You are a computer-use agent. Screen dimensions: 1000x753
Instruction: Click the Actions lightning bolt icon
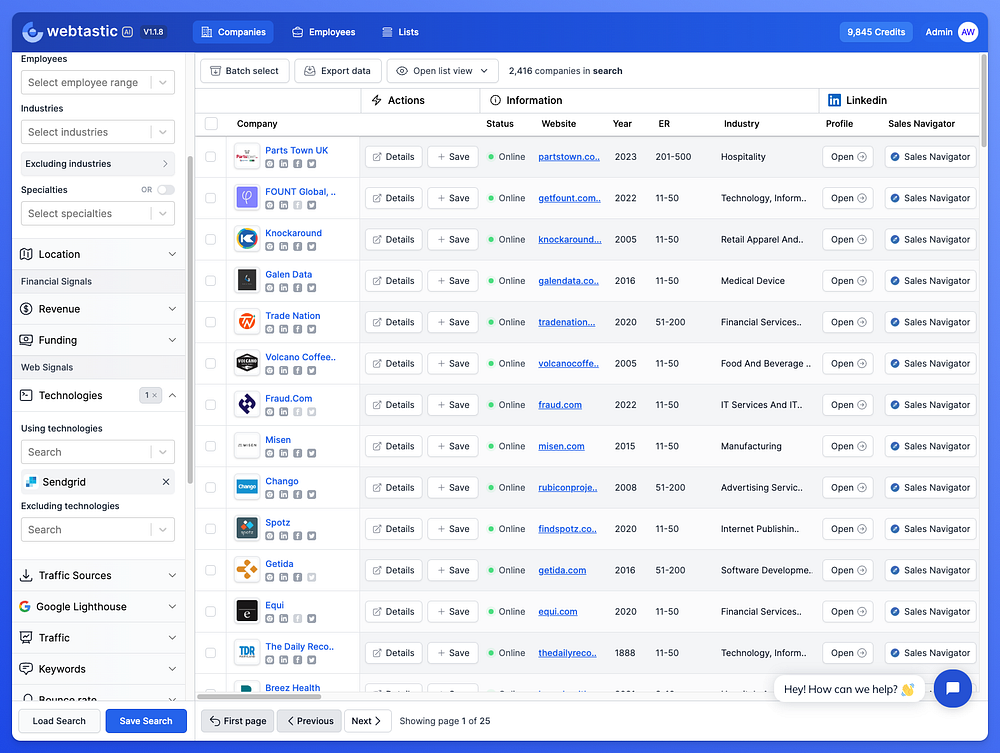pos(376,100)
